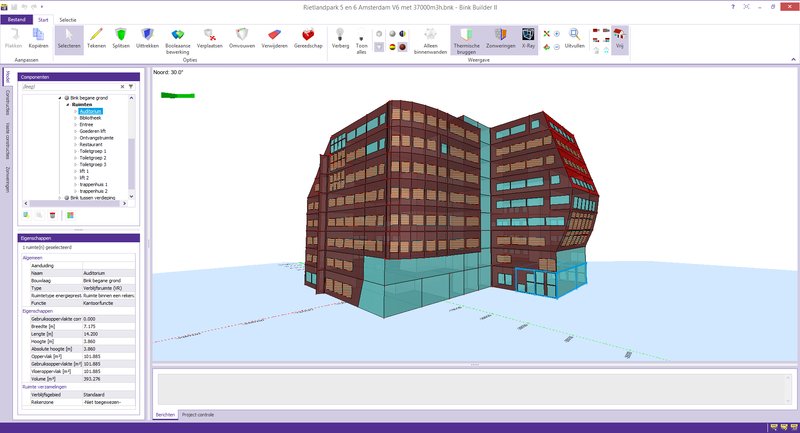Select the Verplaatsen tool
Image resolution: width=800 pixels, height=433 pixels.
(x=210, y=39)
